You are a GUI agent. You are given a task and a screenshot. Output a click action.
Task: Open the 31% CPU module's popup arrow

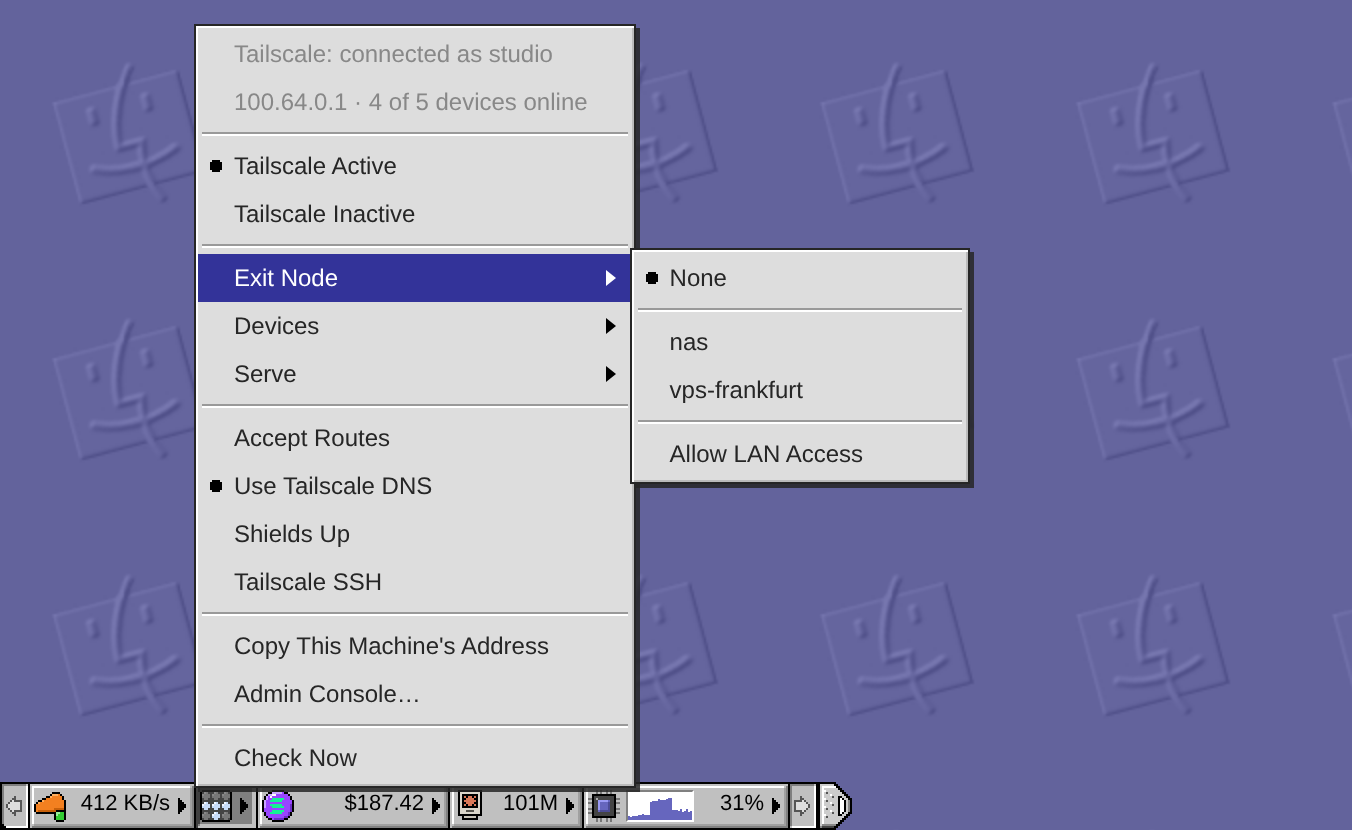point(776,805)
